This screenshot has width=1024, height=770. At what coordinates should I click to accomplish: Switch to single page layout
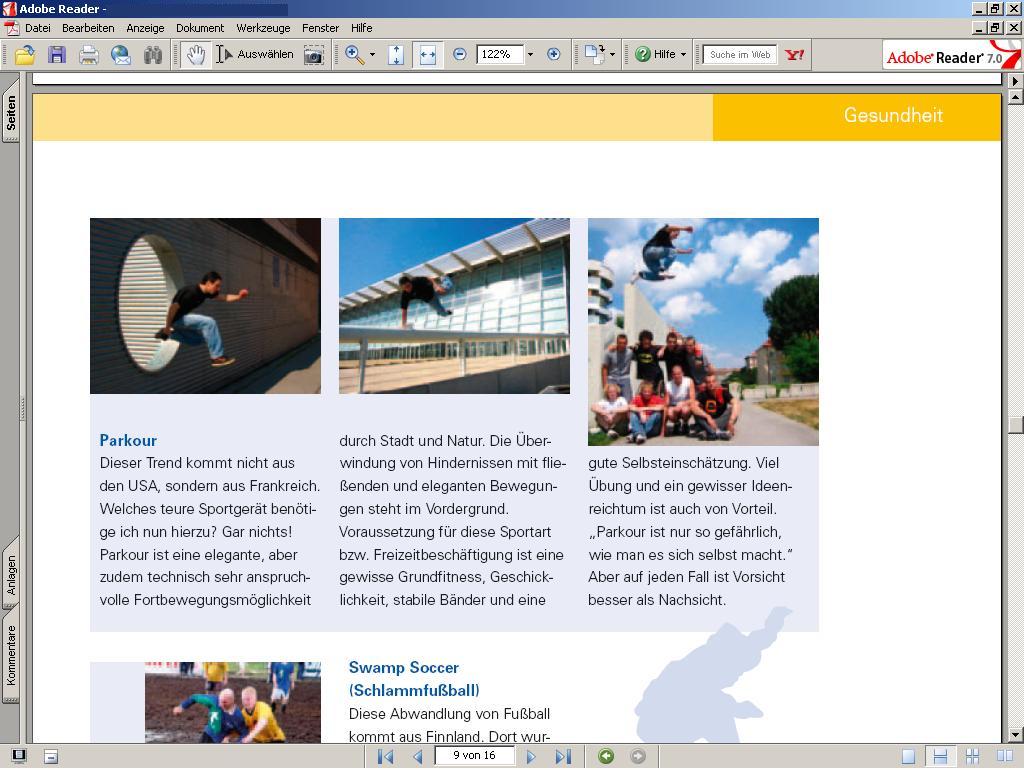point(908,756)
